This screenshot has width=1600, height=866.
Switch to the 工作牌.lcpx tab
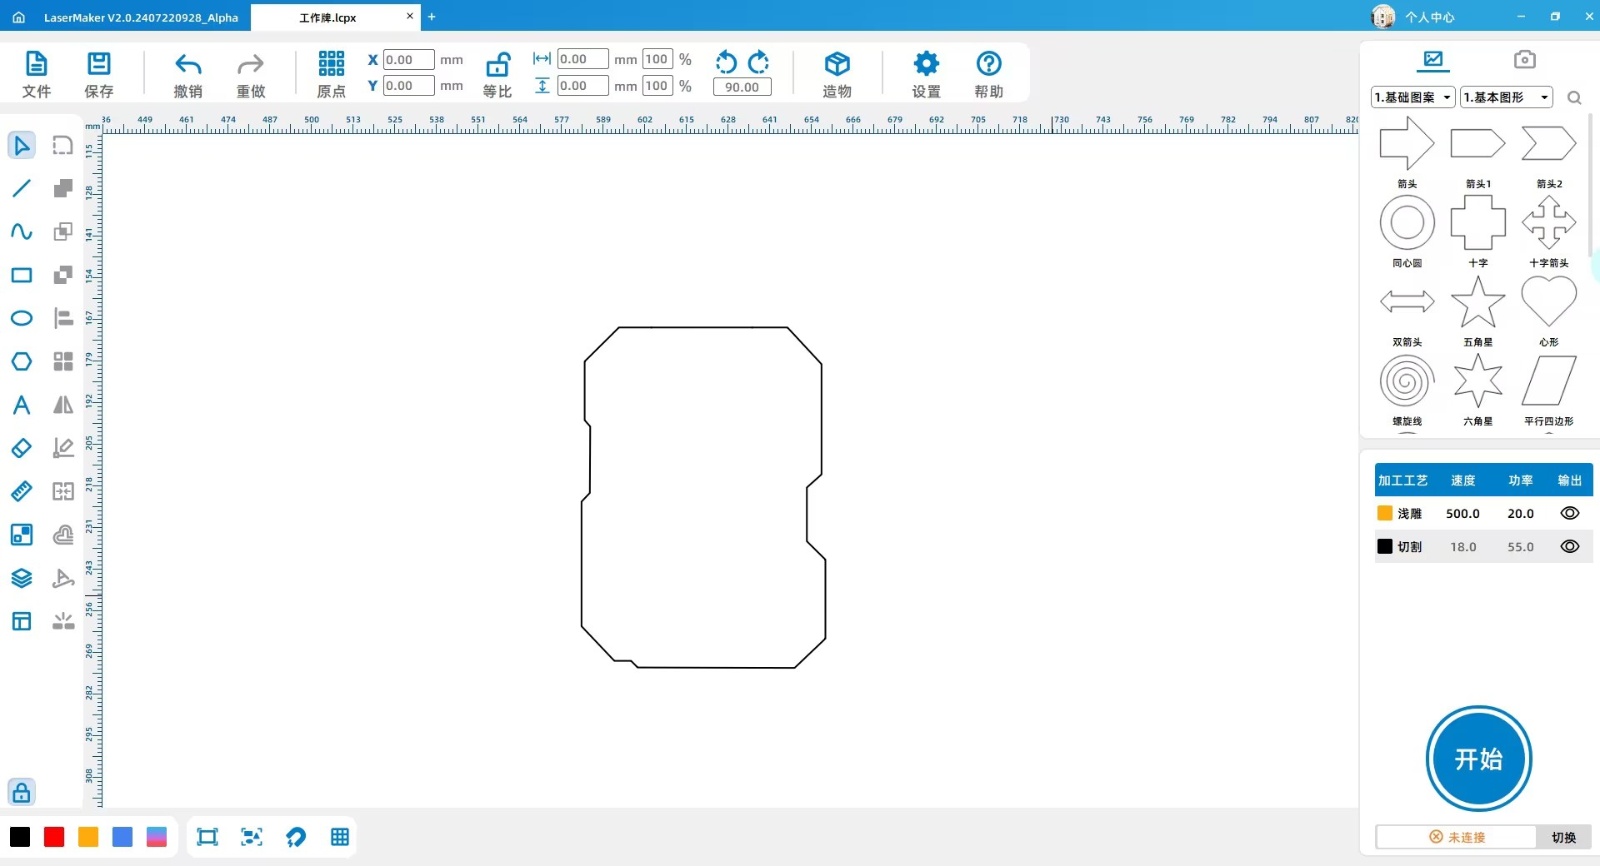328,17
